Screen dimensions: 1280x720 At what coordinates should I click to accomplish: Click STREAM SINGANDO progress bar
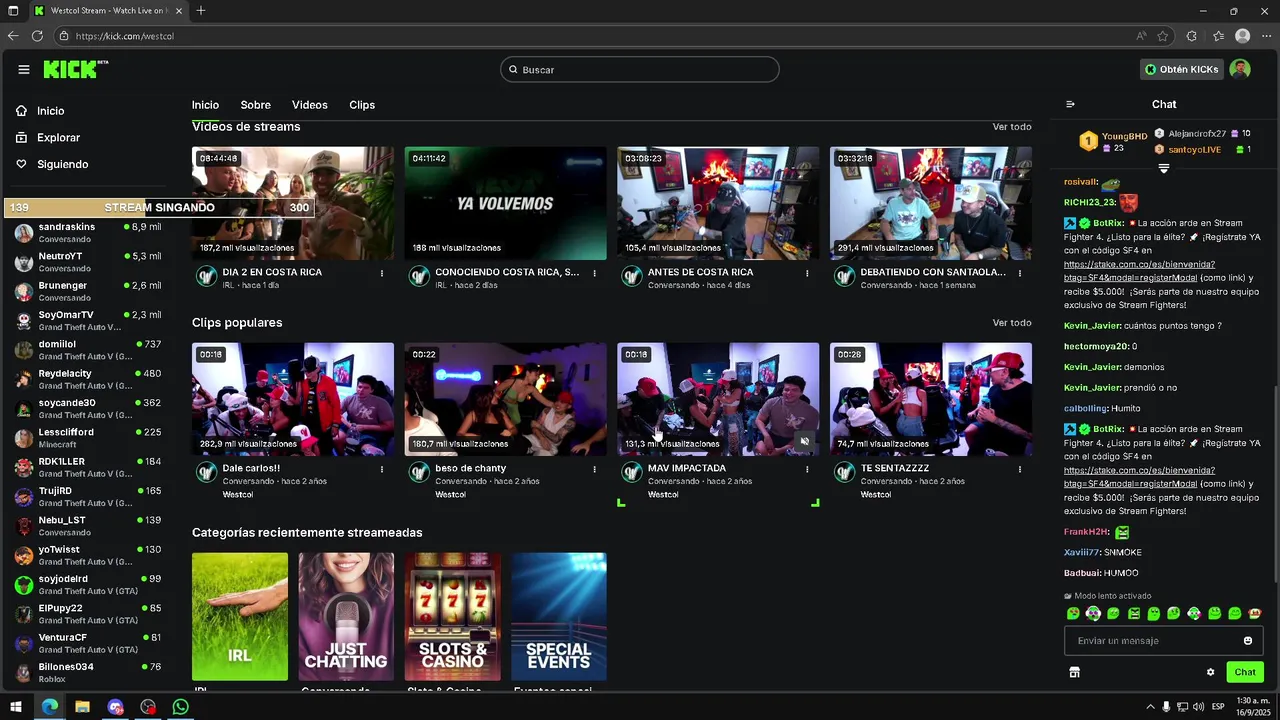click(160, 208)
